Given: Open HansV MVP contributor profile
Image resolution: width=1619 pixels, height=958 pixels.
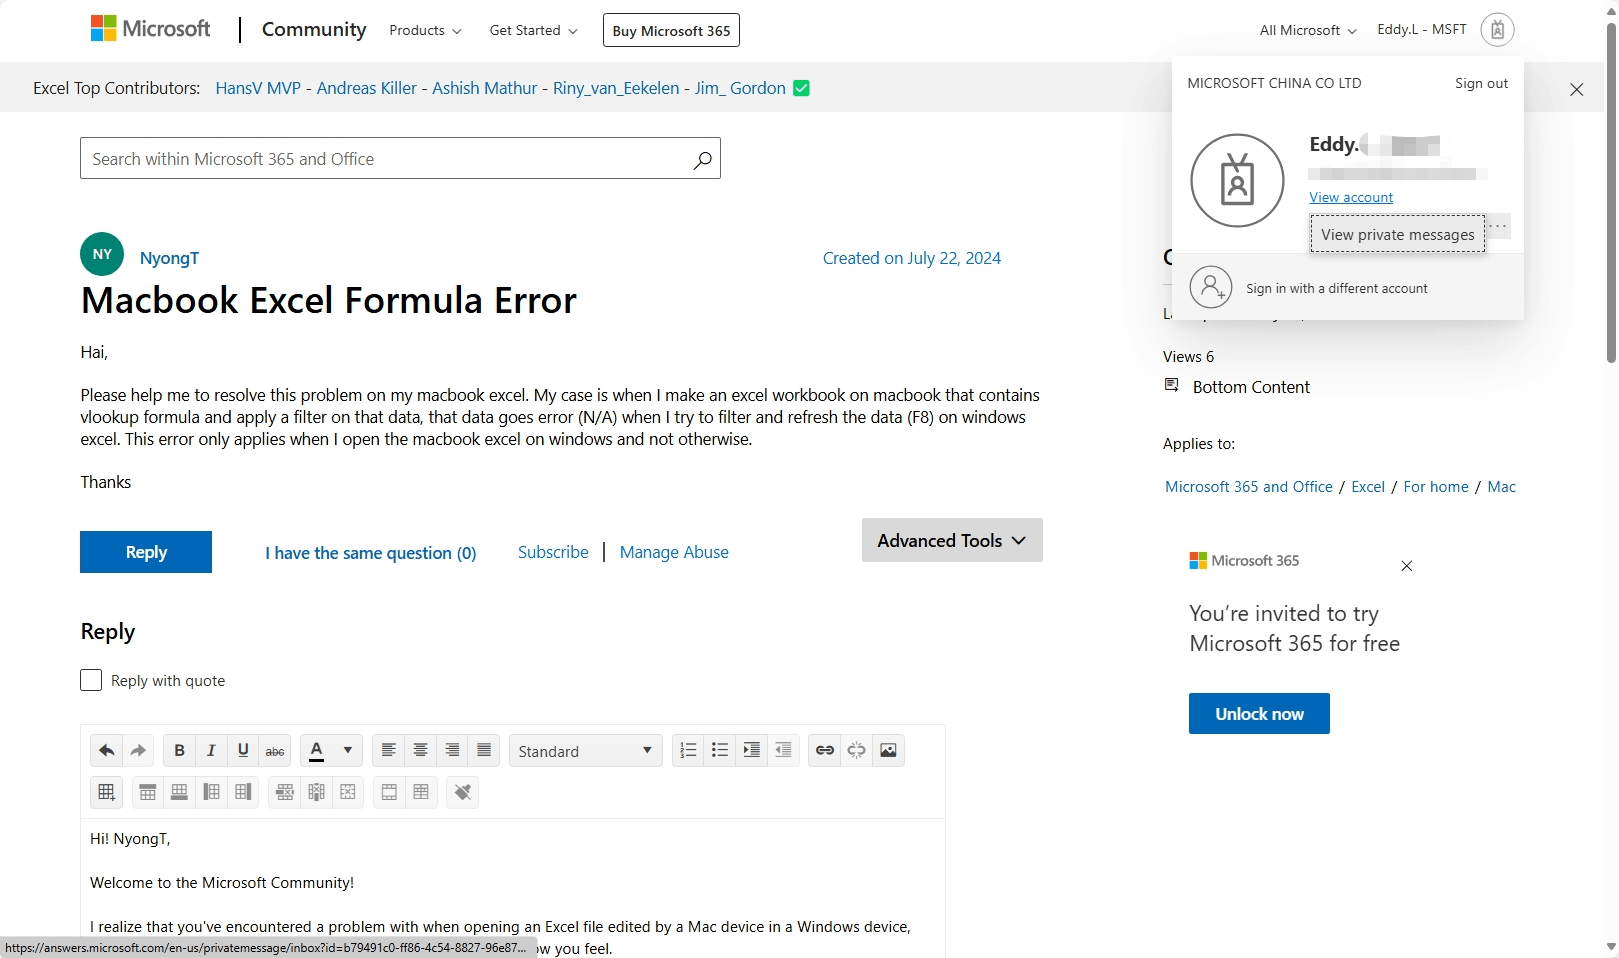Looking at the screenshot, I should click(258, 88).
